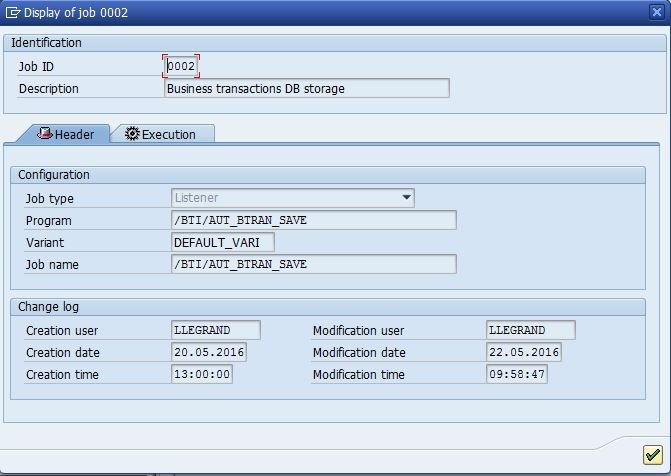
Task: Click the Job ID label
Action: click(x=36, y=67)
